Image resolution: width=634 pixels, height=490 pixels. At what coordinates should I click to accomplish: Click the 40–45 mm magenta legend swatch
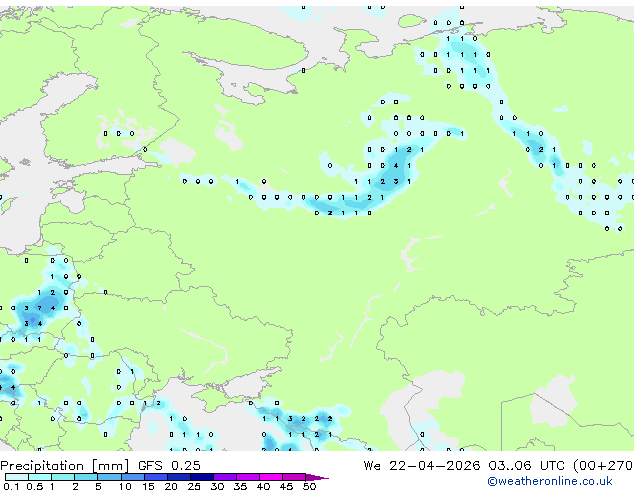point(271,477)
